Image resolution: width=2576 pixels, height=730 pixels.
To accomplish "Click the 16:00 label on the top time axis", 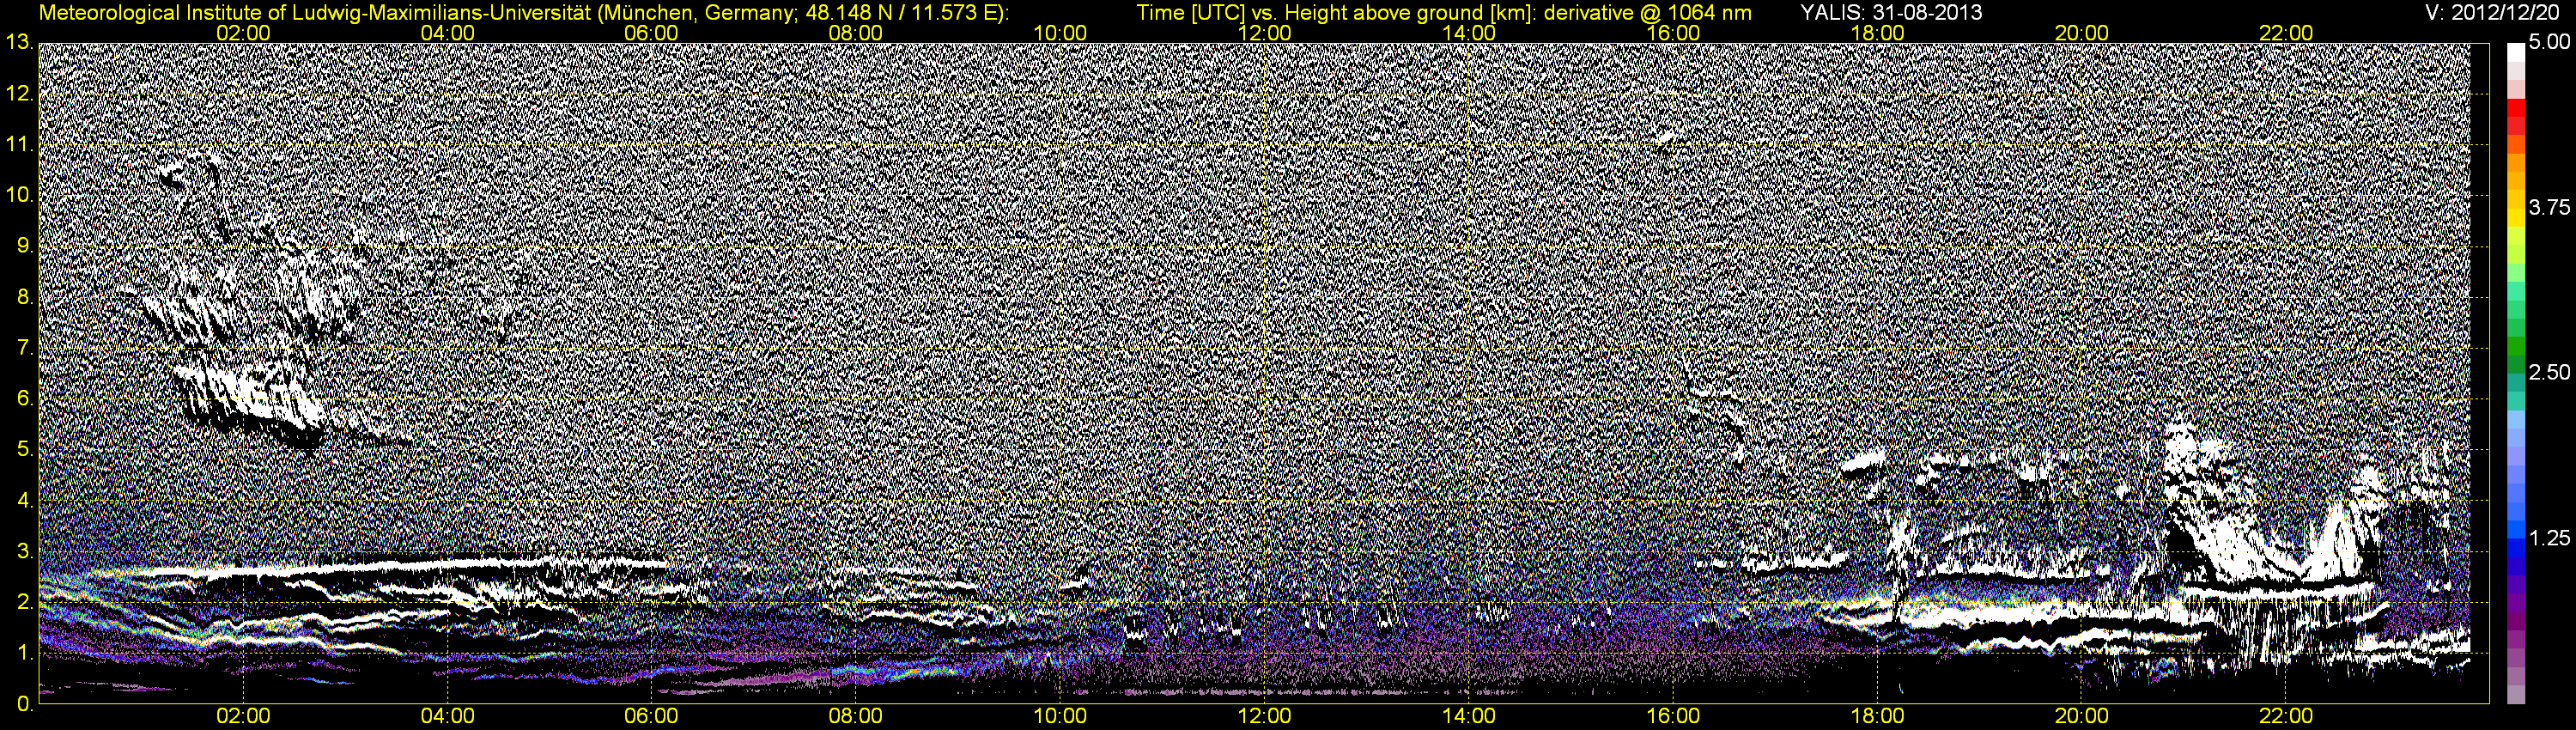I will pyautogui.click(x=1673, y=33).
